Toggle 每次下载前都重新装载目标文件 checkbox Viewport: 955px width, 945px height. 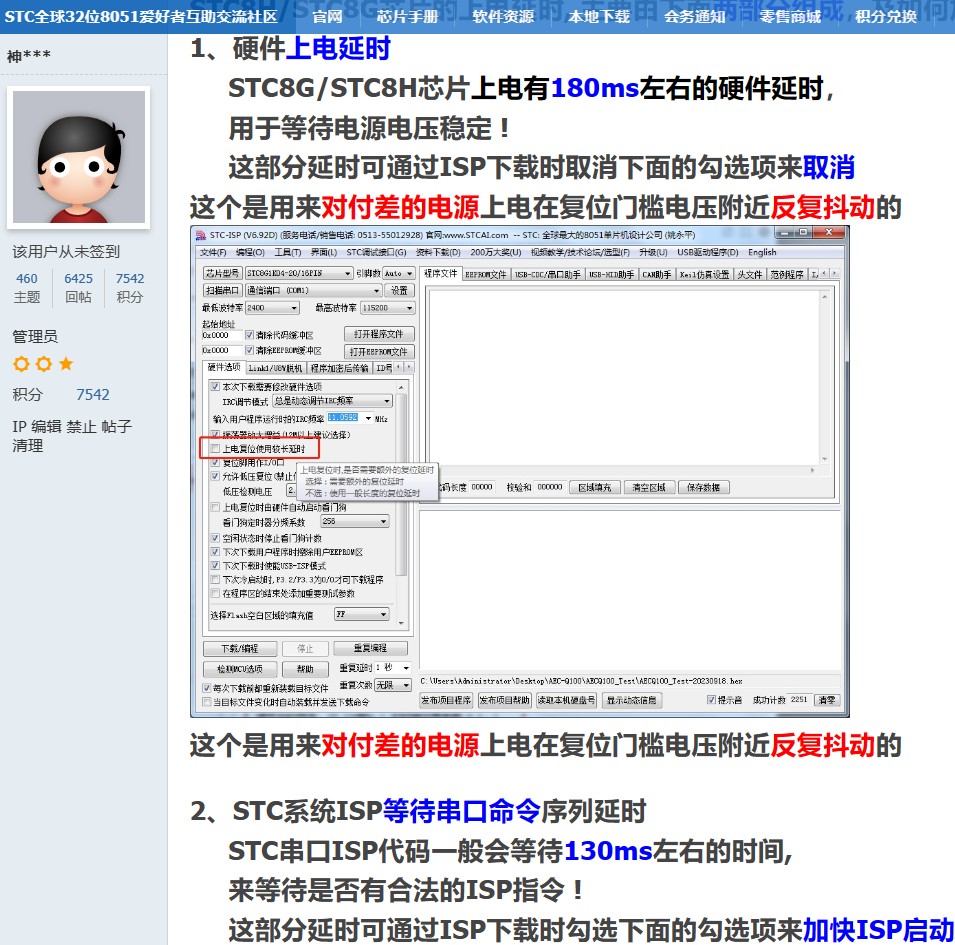pos(207,688)
